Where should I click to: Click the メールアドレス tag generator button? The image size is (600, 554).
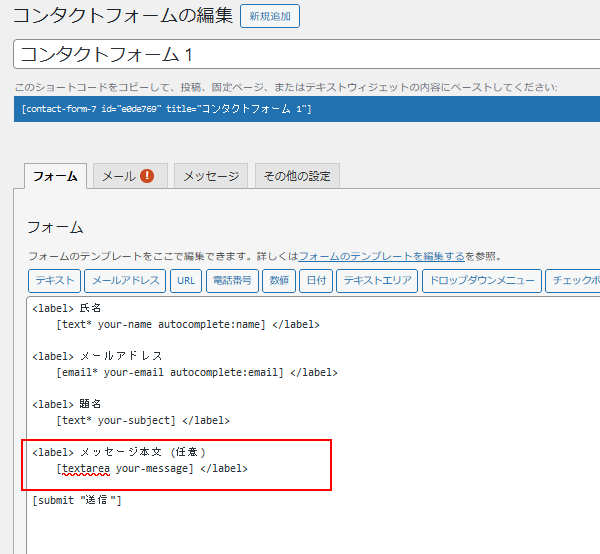tap(125, 281)
